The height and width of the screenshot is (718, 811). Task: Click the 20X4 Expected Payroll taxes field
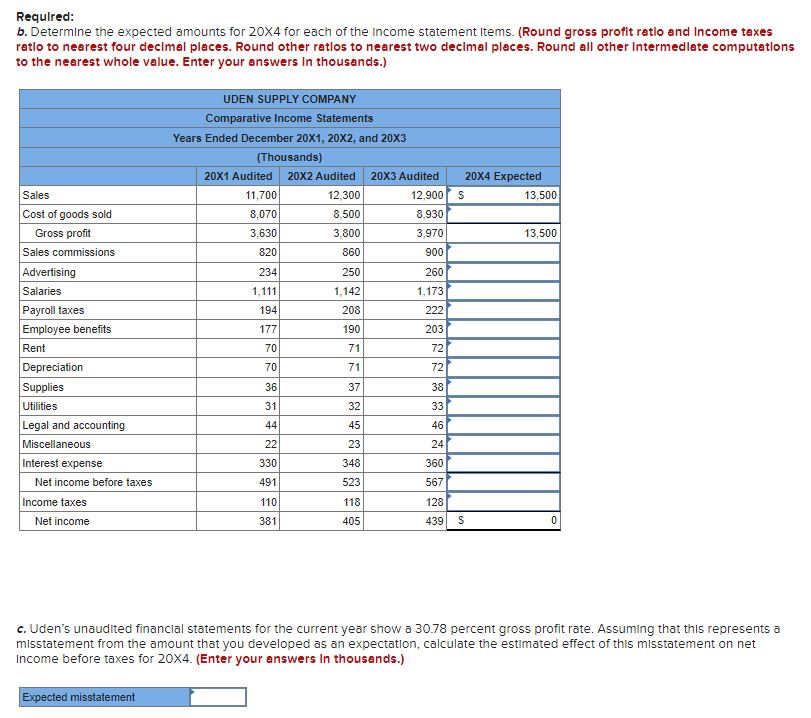click(503, 310)
